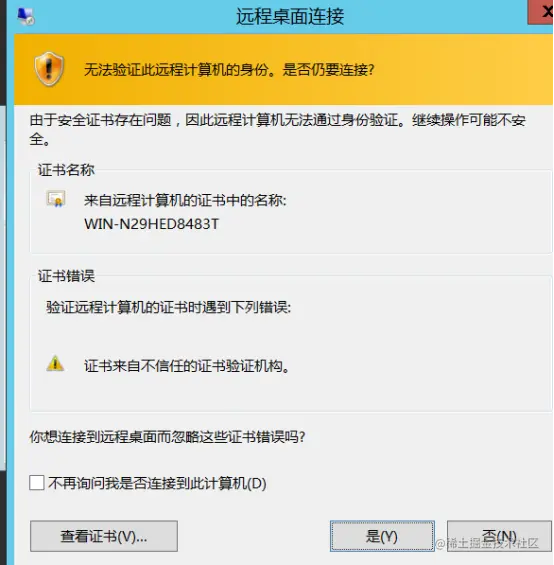
Task: Click the 由于安全证书存在问题 description paragraph
Action: click(278, 129)
